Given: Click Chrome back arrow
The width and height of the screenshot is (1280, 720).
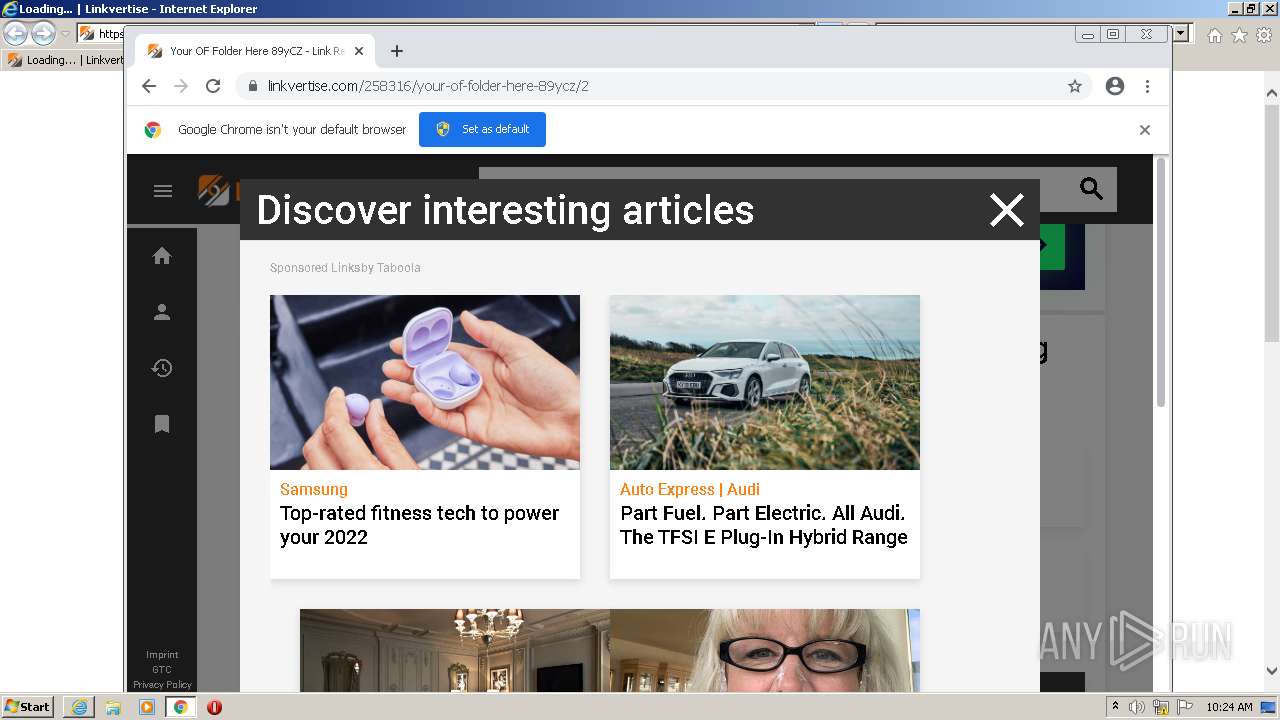Looking at the screenshot, I should click(x=149, y=86).
